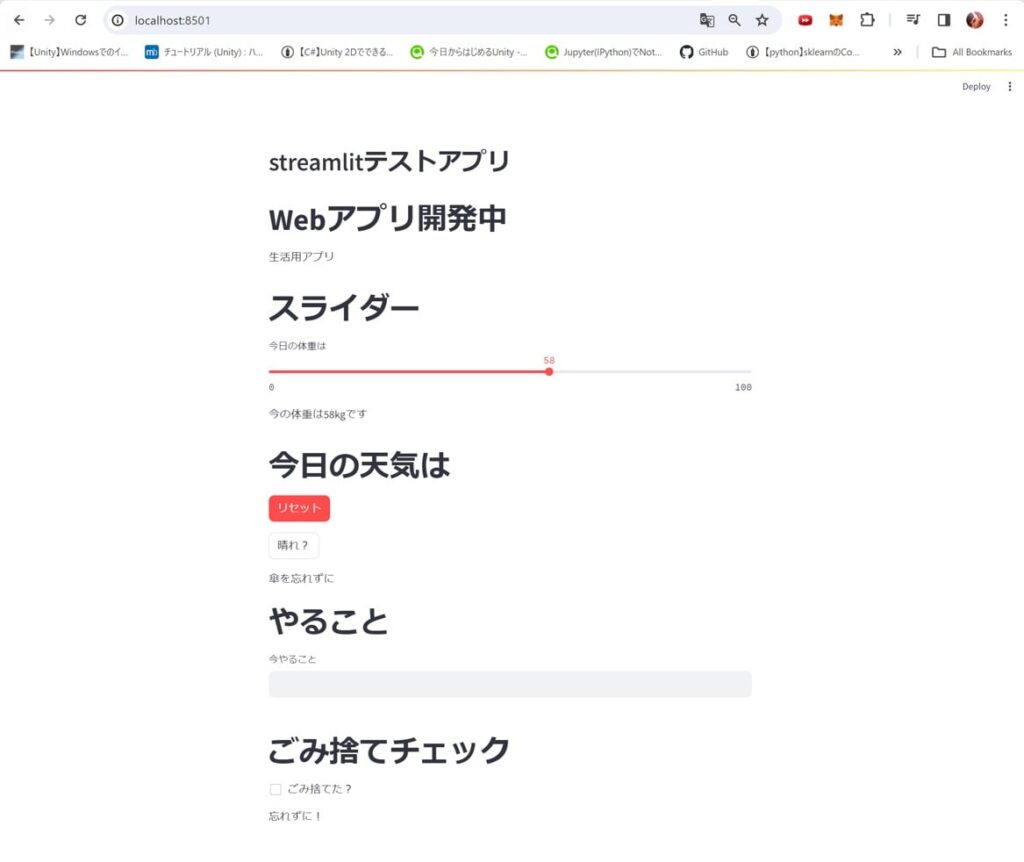Expand the hidden bookmarks overflow chevron
Viewport: 1024px width, 862px height.
pyautogui.click(x=897, y=52)
